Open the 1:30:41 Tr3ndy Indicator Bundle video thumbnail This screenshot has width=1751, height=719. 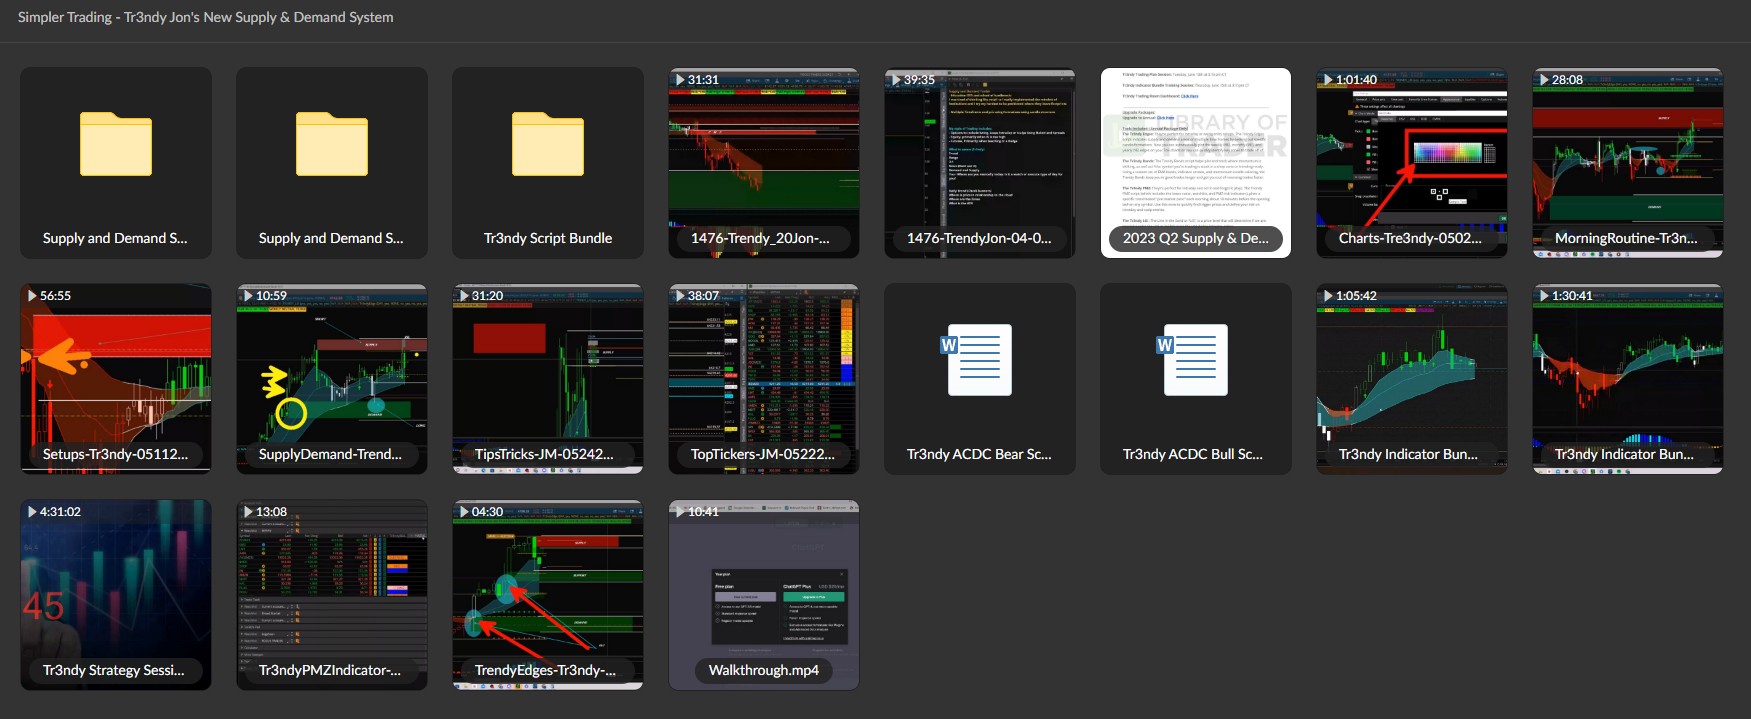click(1628, 379)
